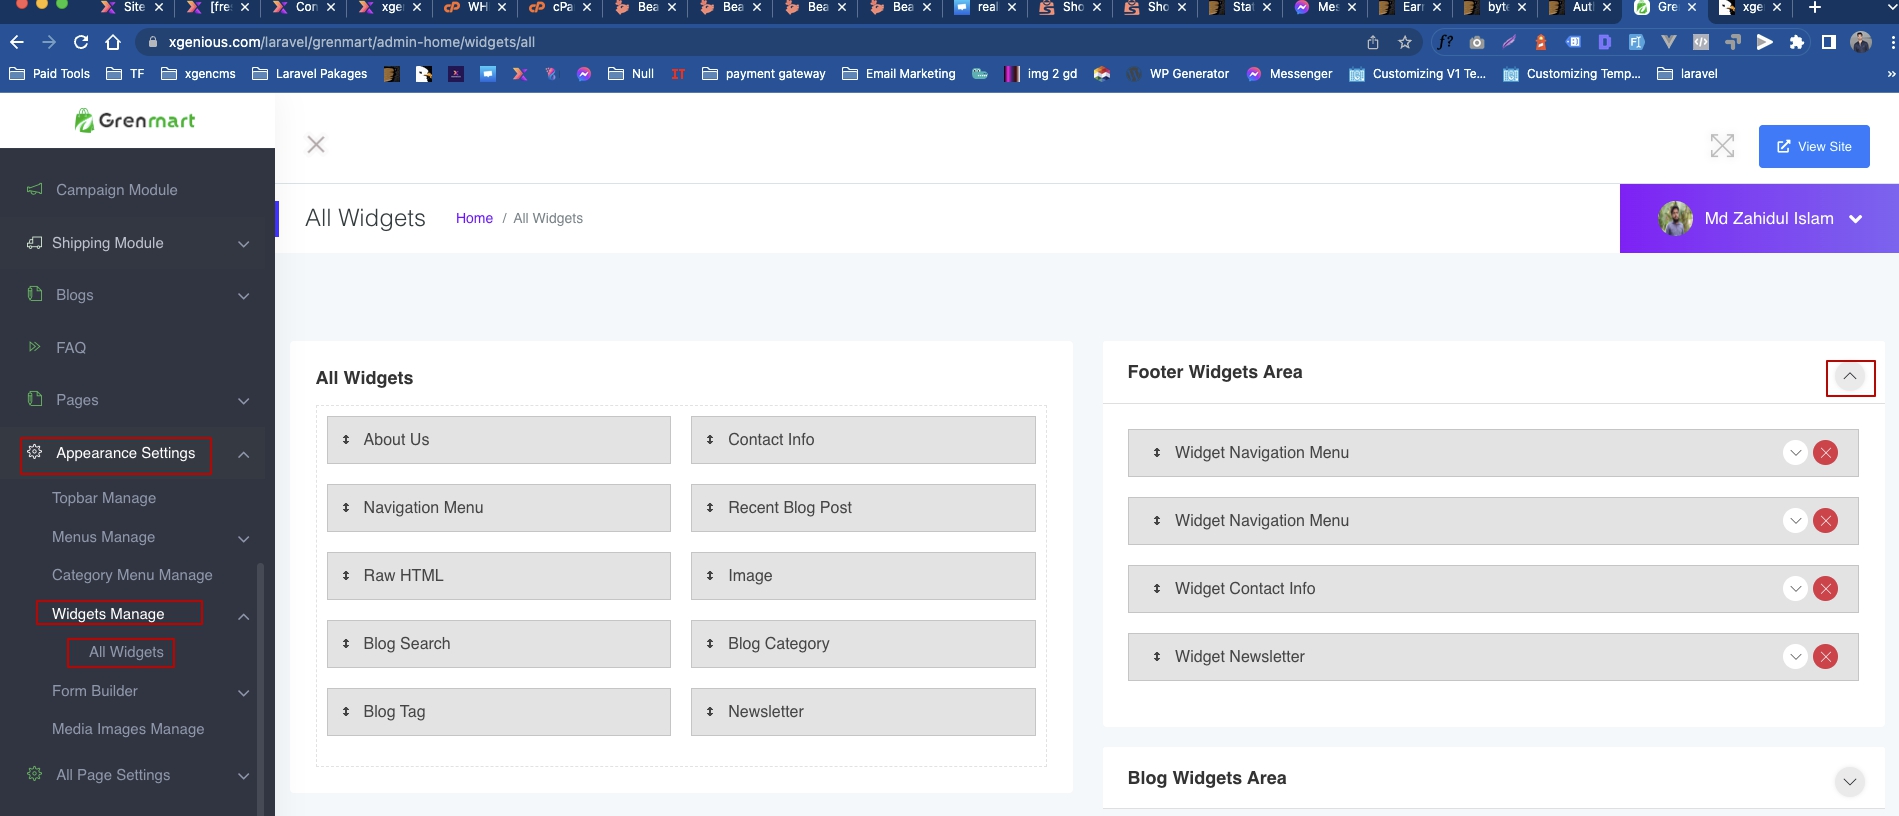The image size is (1899, 816).
Task: Open the Chrome extensions puzzle icon
Action: [1796, 42]
